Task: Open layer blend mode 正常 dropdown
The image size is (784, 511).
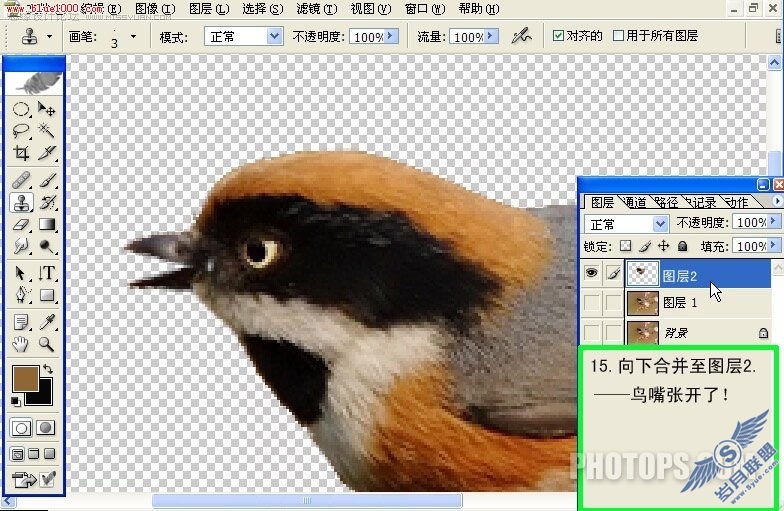Action: tap(660, 224)
